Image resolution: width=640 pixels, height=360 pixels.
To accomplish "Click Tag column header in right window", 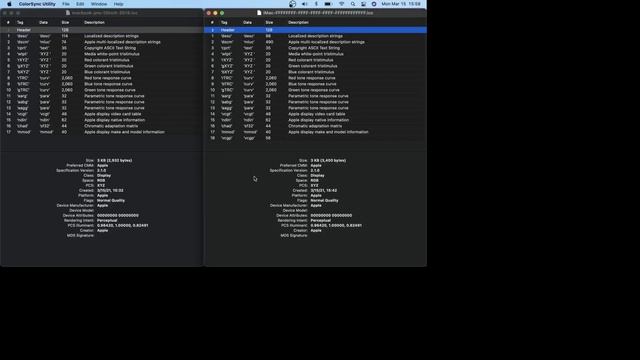I will point(224,22).
